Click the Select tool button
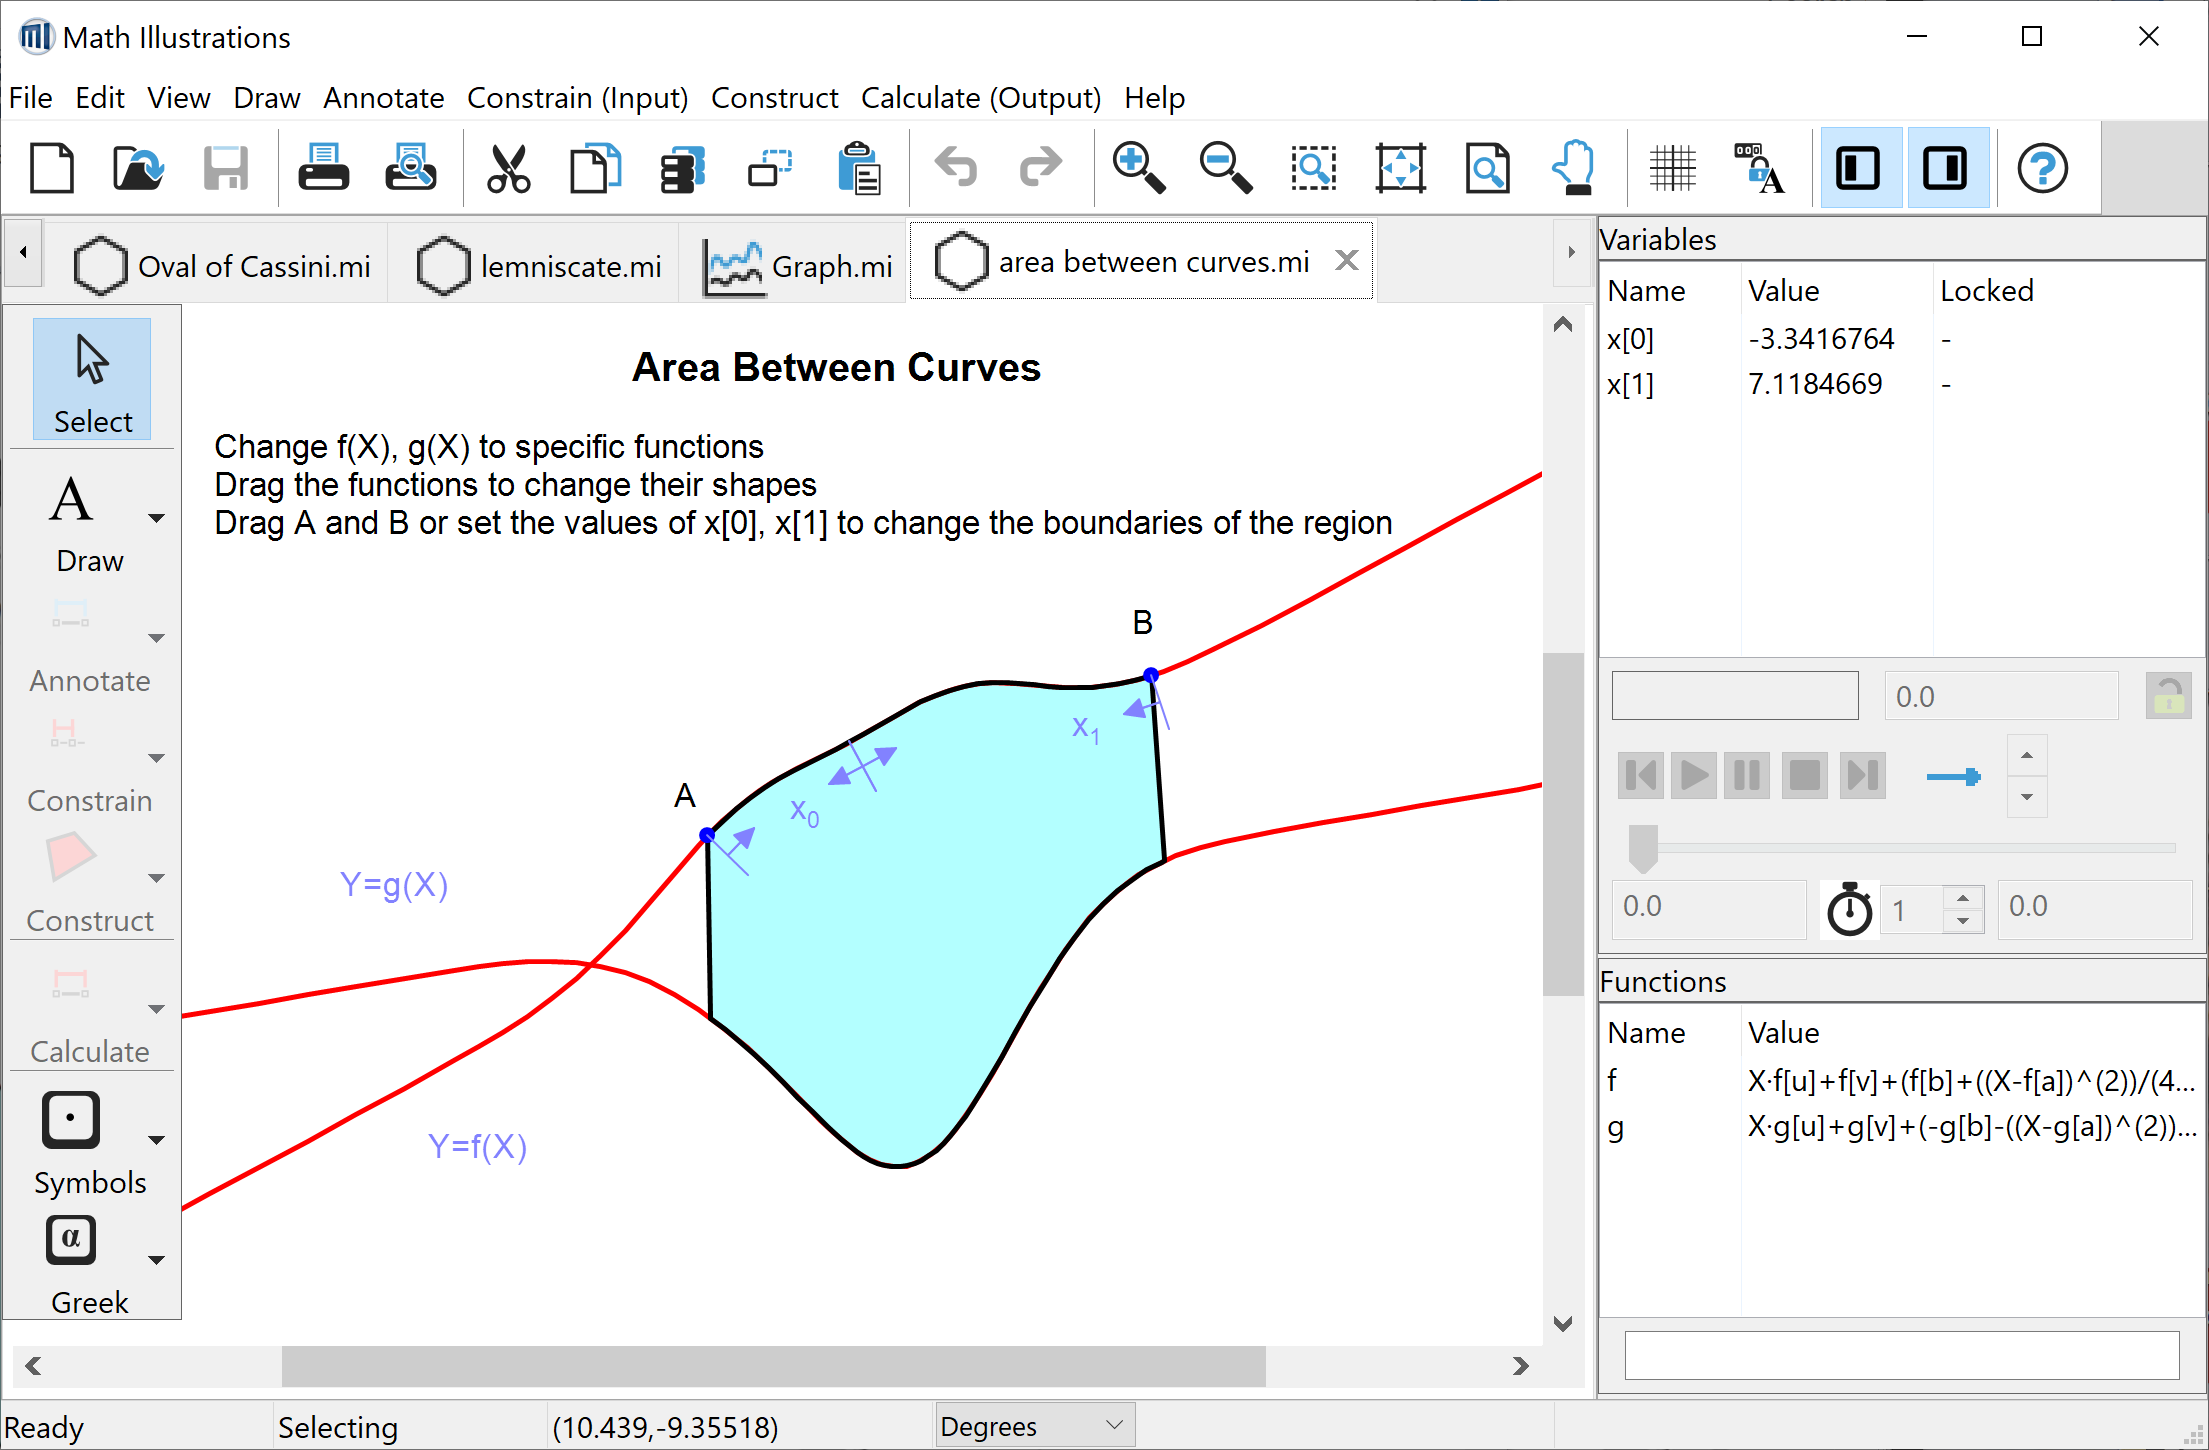2209x1450 pixels. (x=92, y=380)
